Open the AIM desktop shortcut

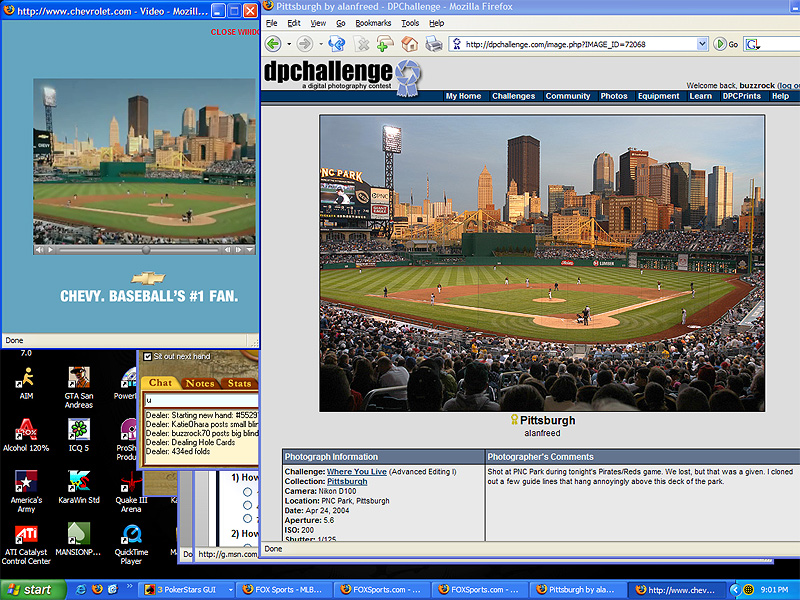click(x=26, y=383)
